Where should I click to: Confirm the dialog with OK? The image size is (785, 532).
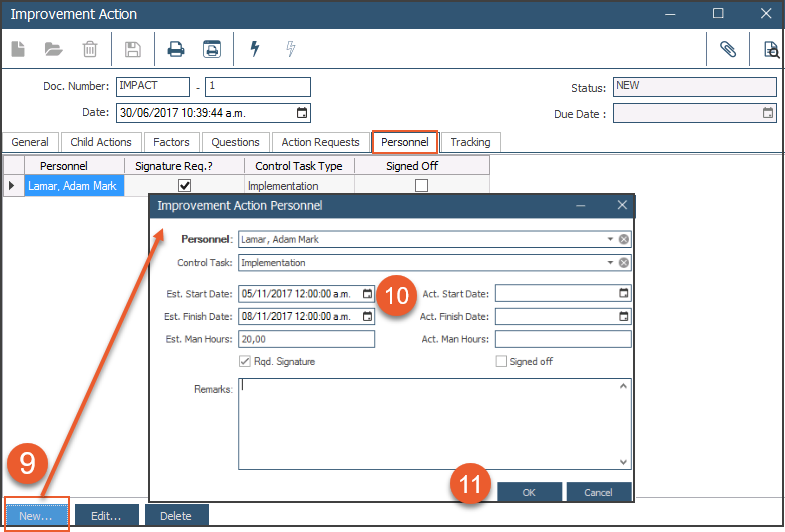[529, 492]
